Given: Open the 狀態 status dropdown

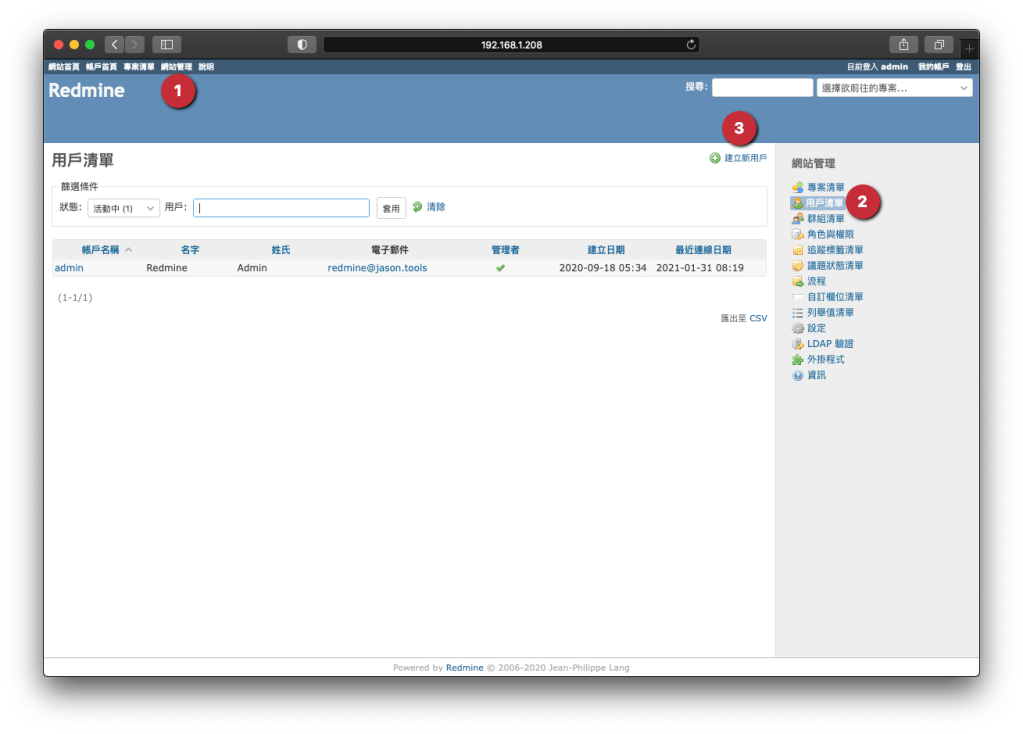Looking at the screenshot, I should point(123,208).
